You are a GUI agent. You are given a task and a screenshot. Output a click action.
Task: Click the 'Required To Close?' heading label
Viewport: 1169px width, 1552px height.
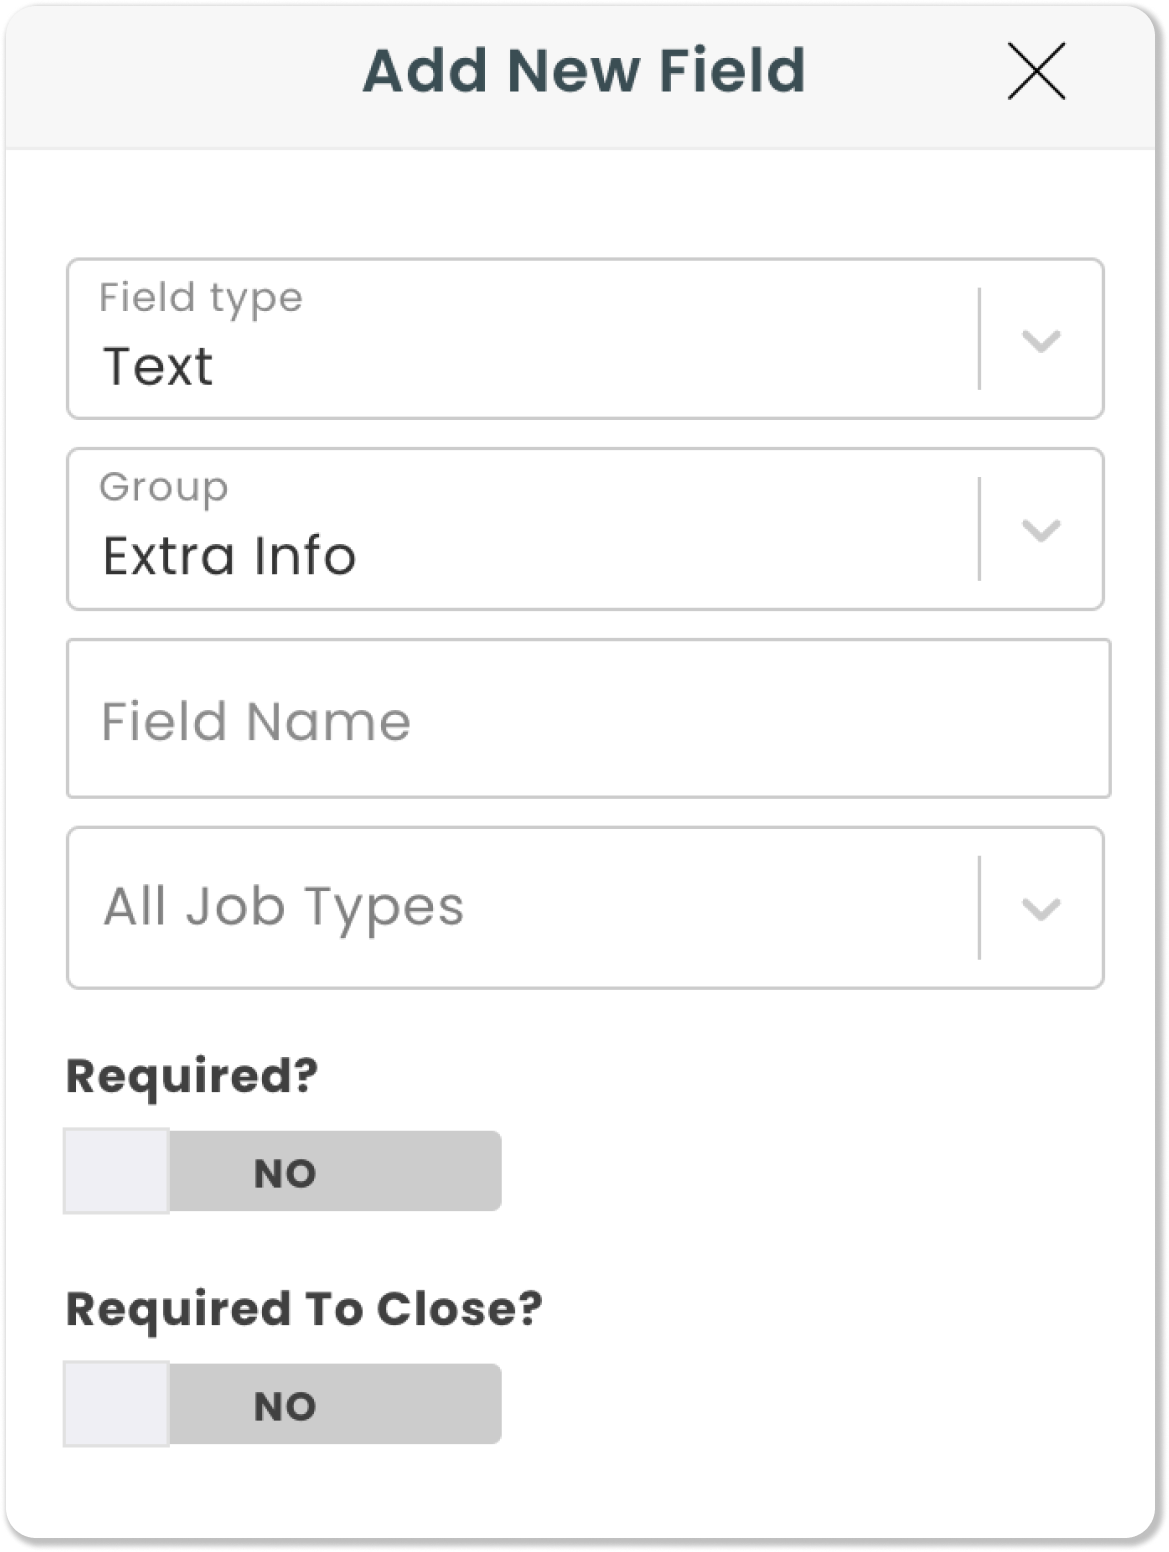tap(304, 1309)
